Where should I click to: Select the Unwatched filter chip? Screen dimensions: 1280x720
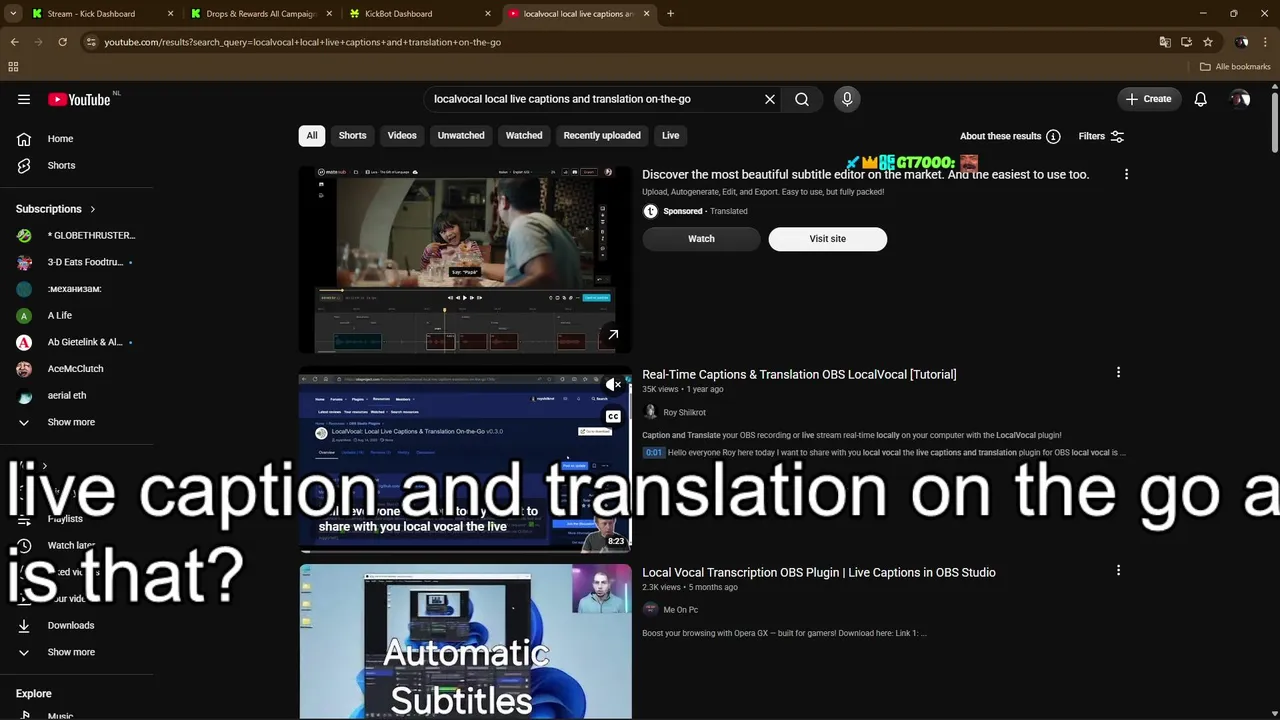click(461, 136)
